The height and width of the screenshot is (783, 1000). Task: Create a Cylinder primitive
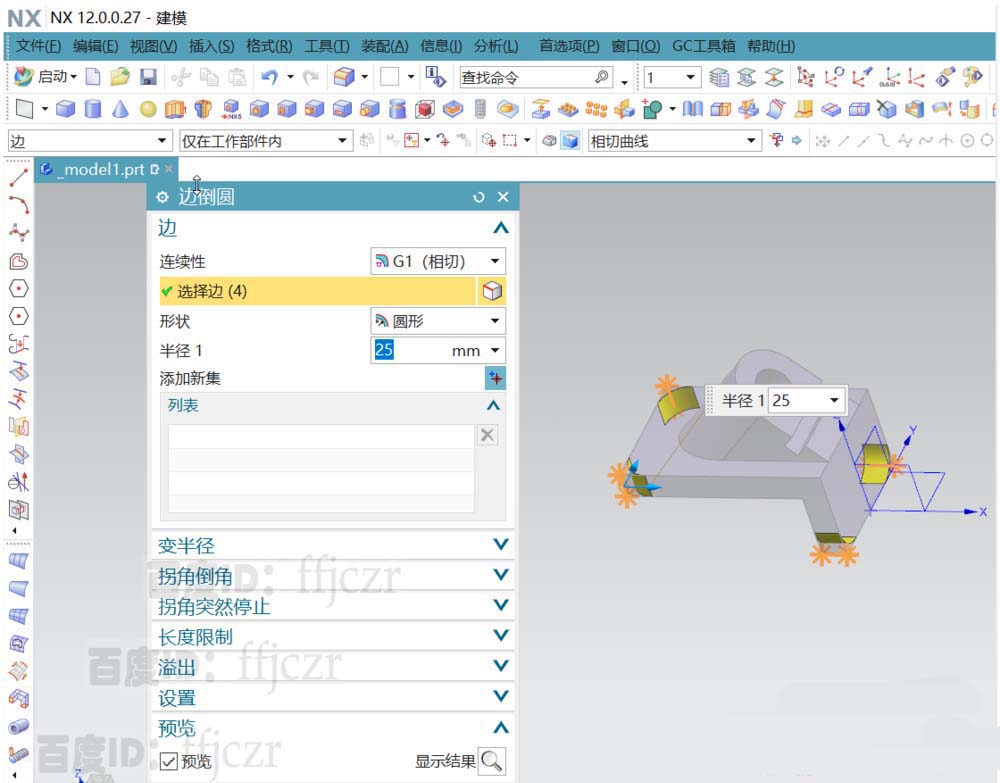tap(93, 109)
